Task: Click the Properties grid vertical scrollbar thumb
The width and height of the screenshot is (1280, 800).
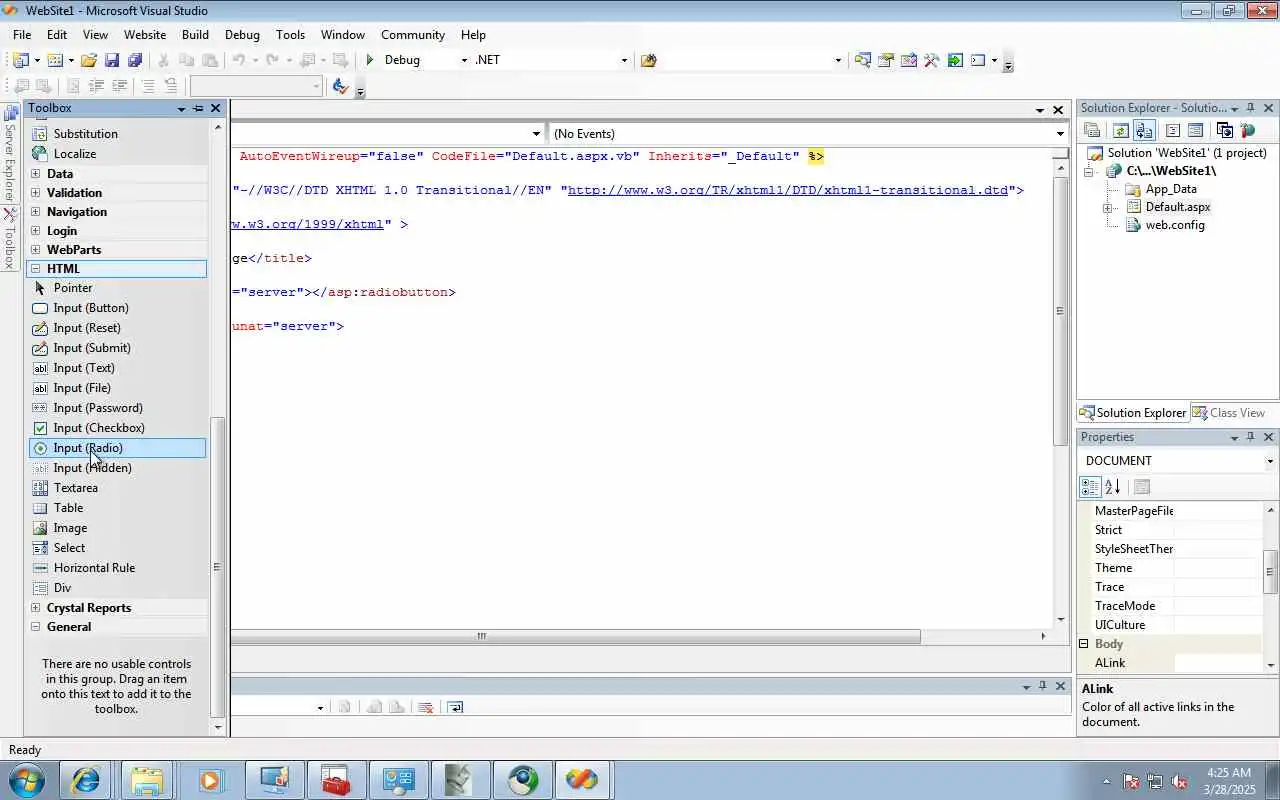Action: click(1271, 572)
